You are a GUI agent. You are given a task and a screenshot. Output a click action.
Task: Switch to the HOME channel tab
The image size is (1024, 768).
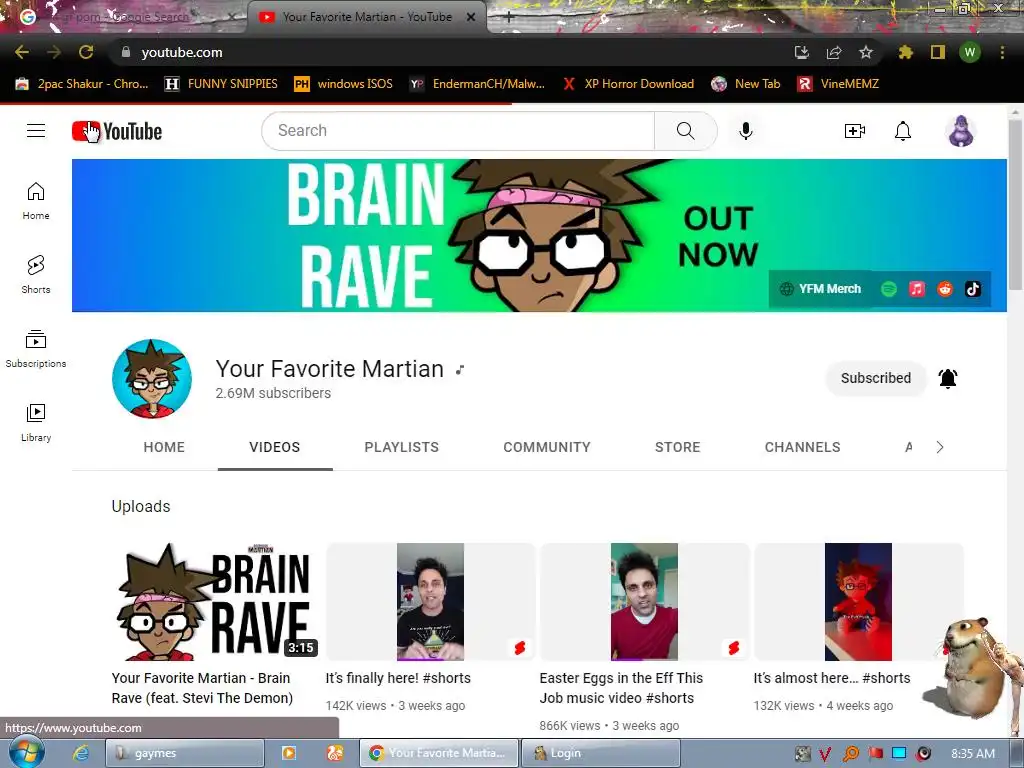coord(164,447)
